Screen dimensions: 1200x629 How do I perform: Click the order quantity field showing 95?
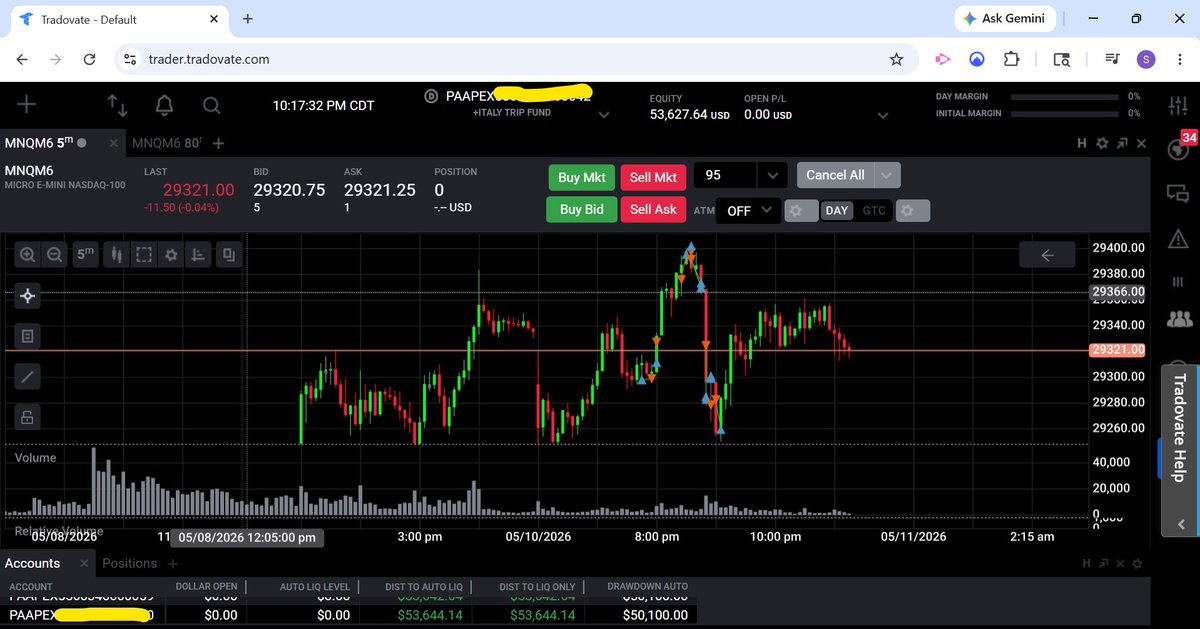726,176
